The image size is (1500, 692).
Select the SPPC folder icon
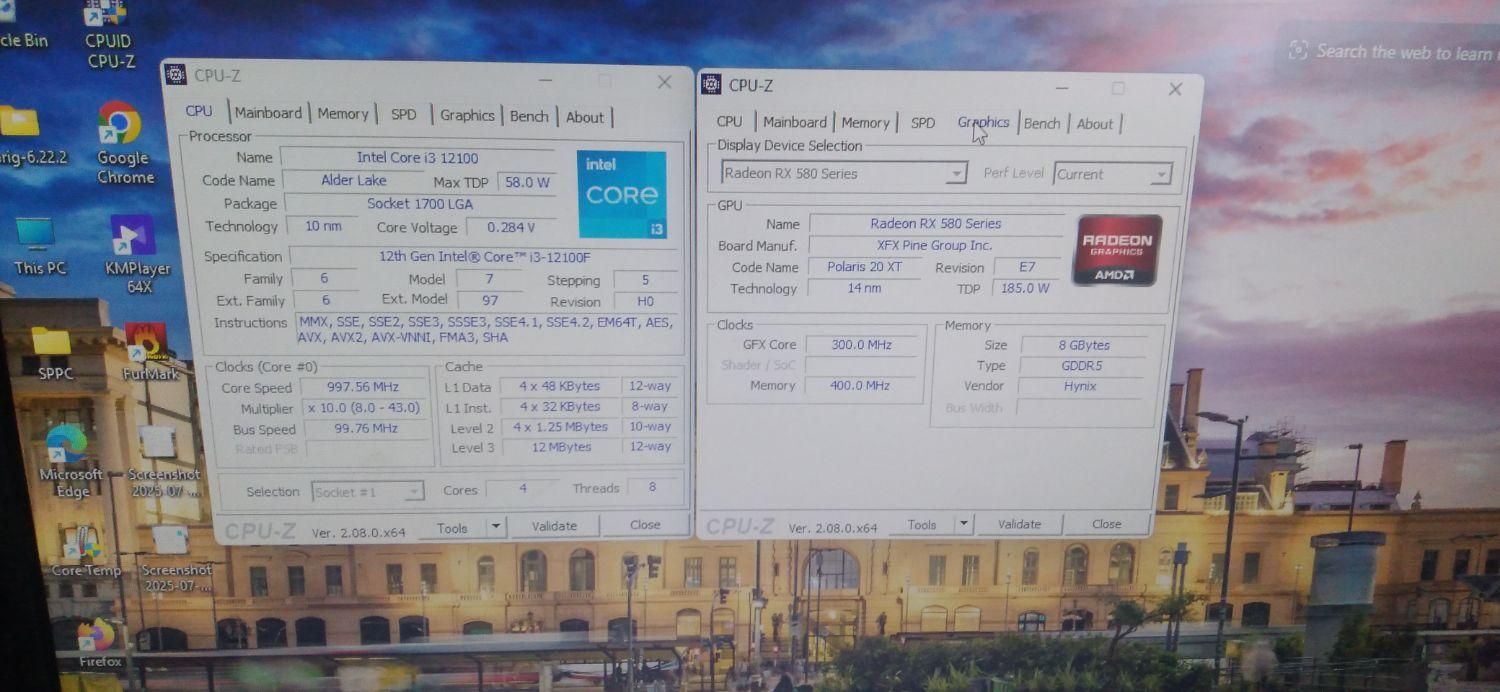(52, 355)
